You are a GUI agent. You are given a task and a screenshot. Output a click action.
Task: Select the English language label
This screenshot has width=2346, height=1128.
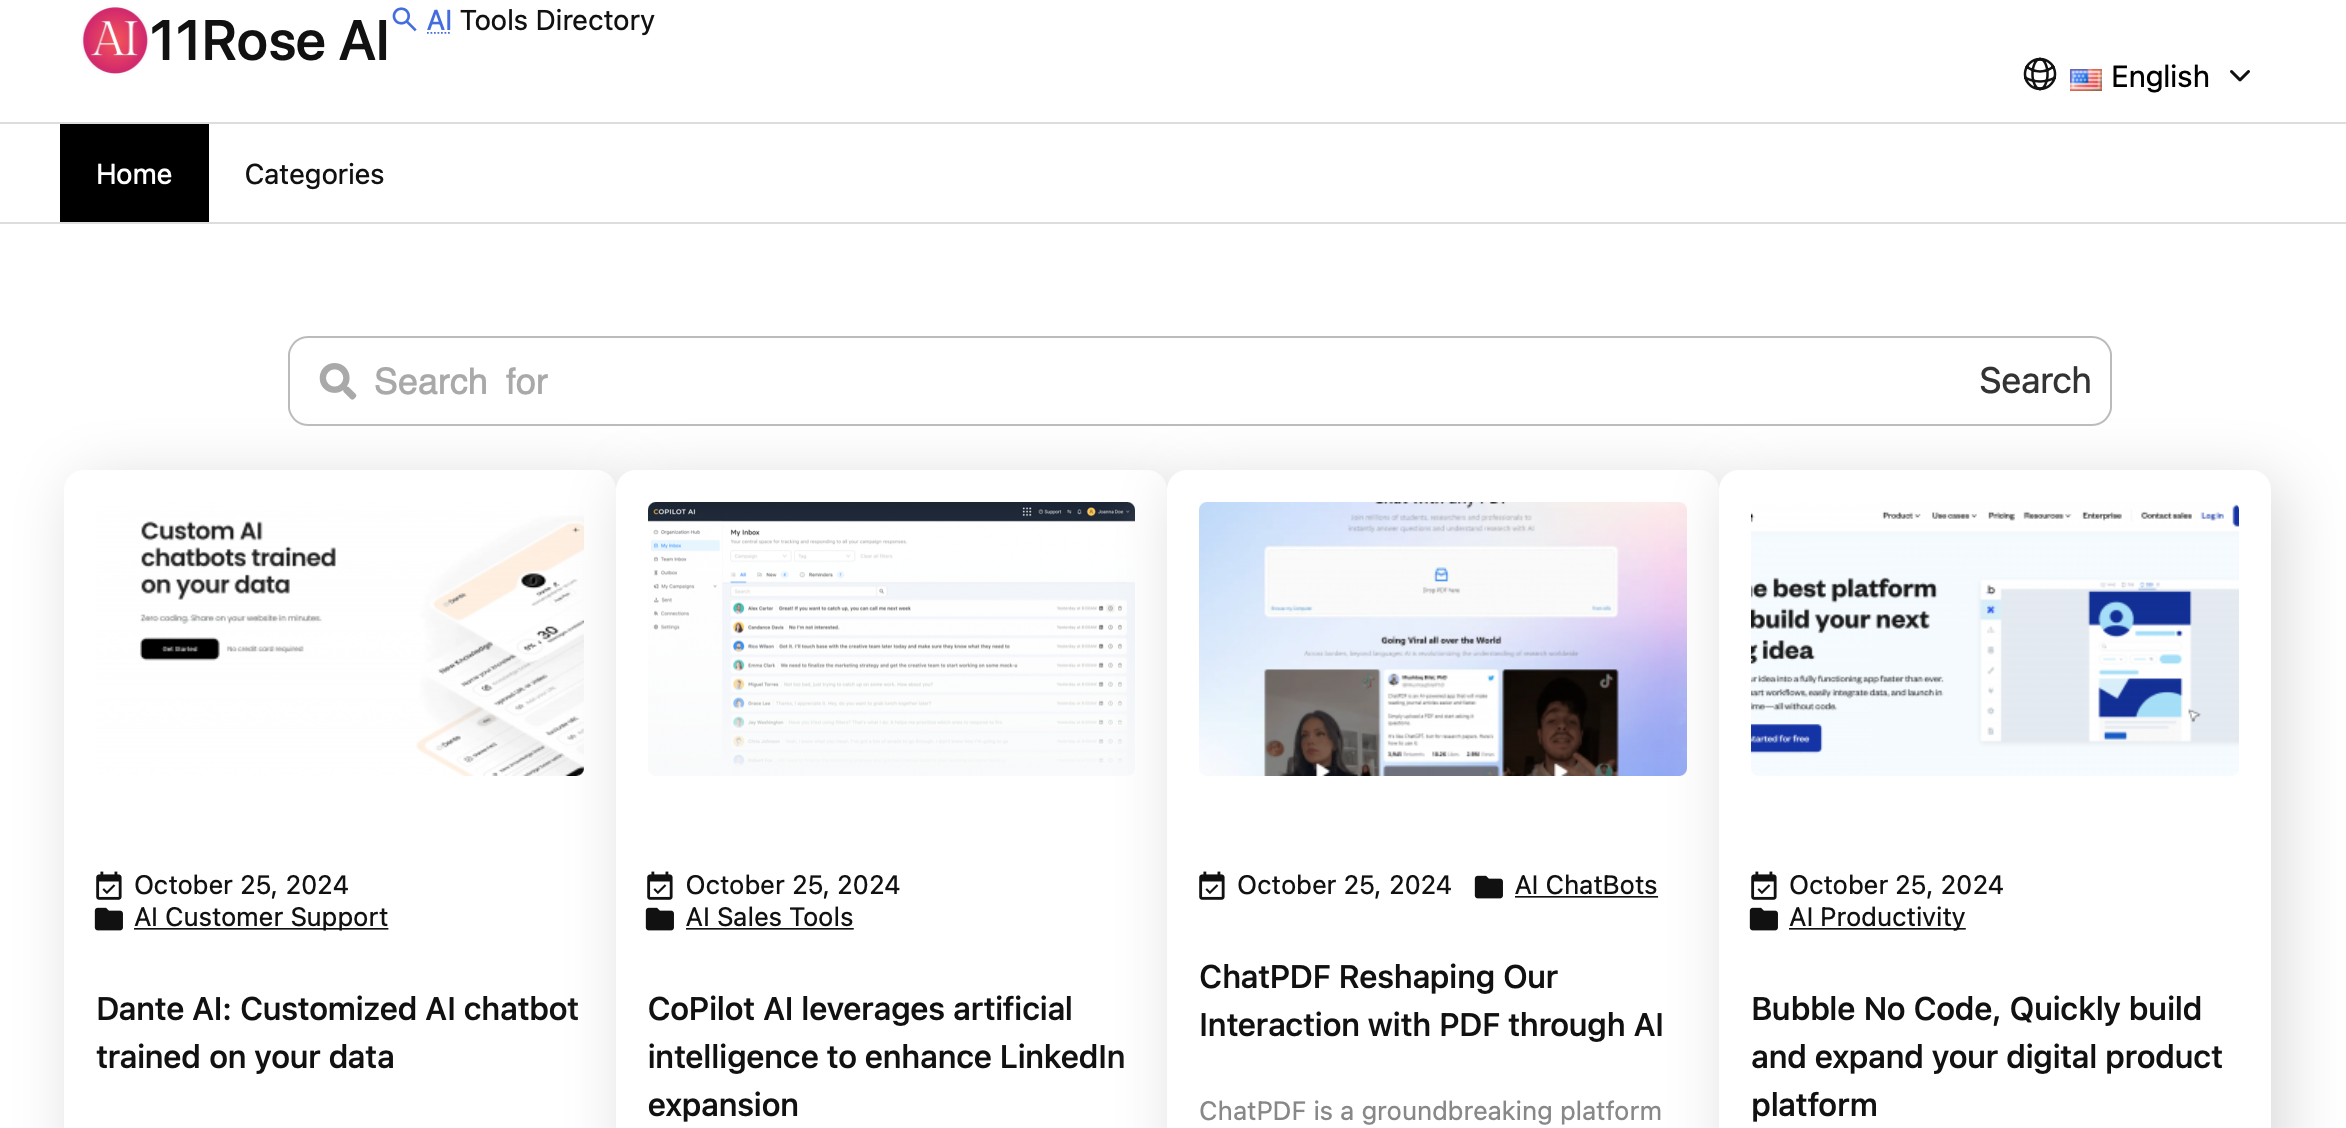[x=2160, y=76]
